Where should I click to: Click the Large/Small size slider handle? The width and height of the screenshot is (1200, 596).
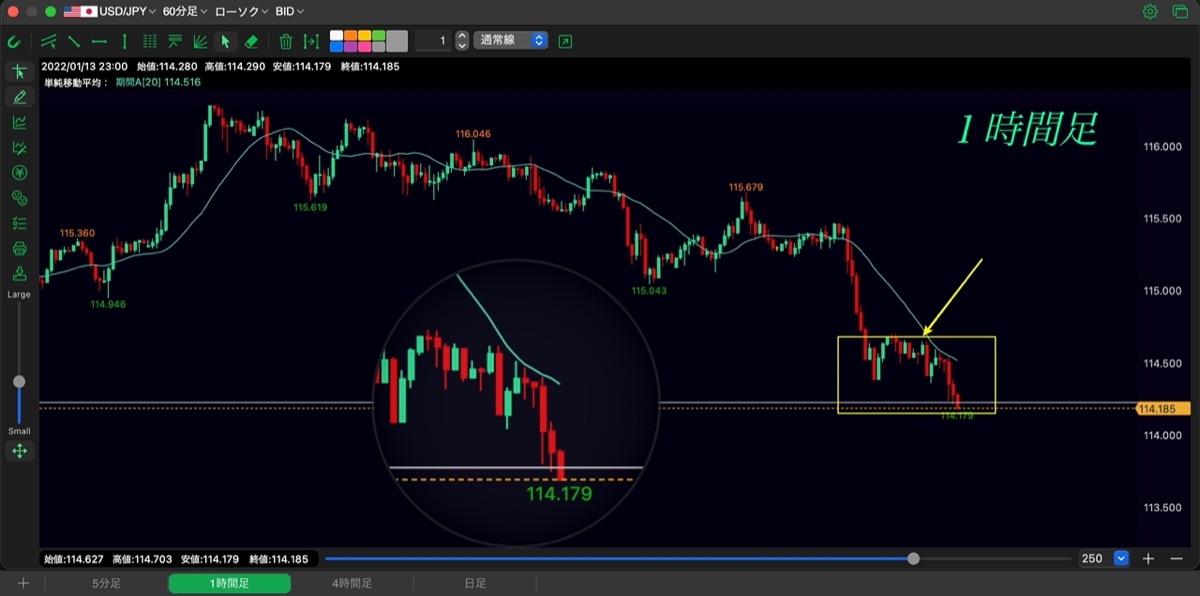pyautogui.click(x=19, y=382)
